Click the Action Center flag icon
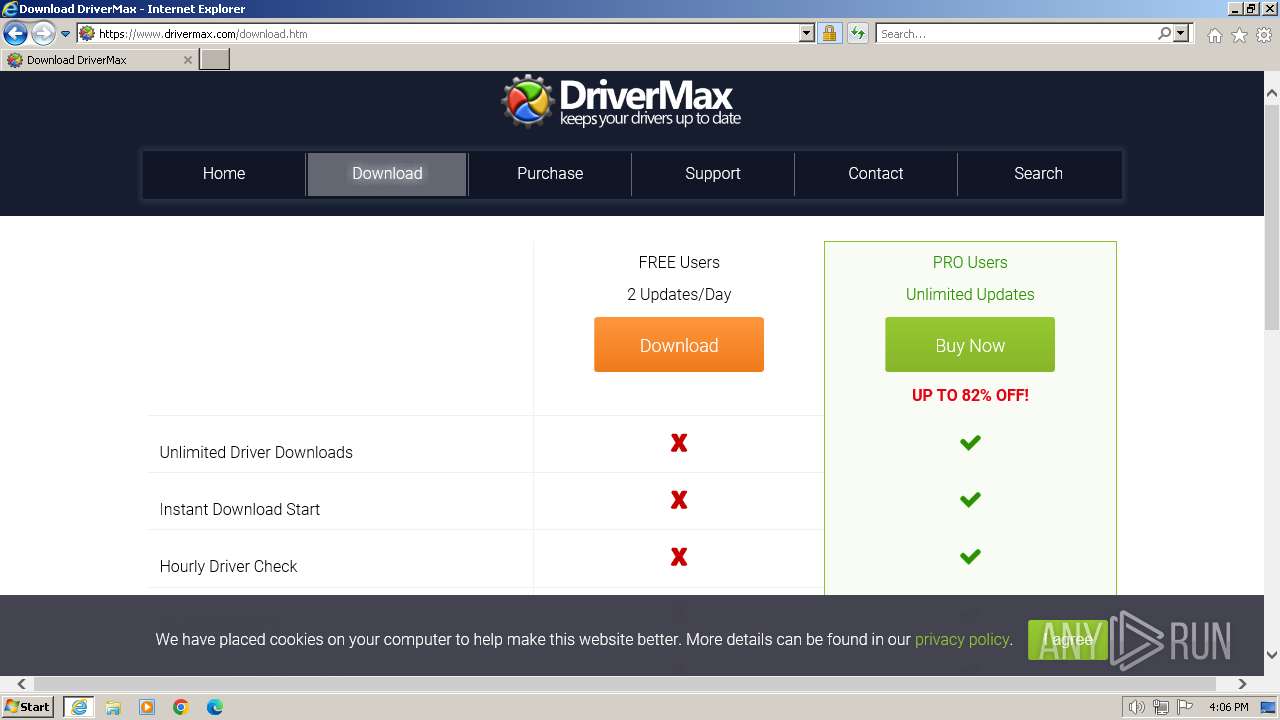Image resolution: width=1280 pixels, height=720 pixels. [x=1186, y=707]
